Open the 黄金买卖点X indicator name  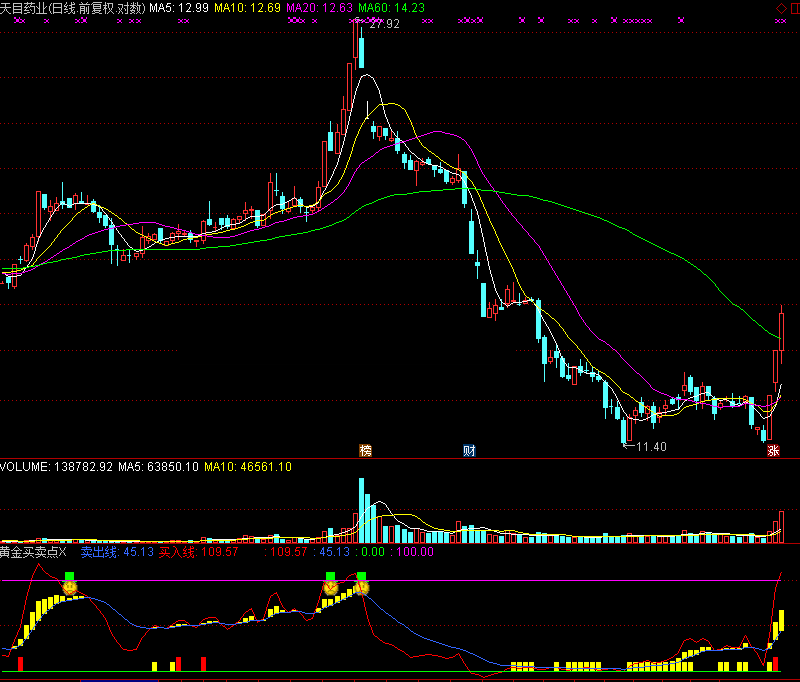coord(33,551)
